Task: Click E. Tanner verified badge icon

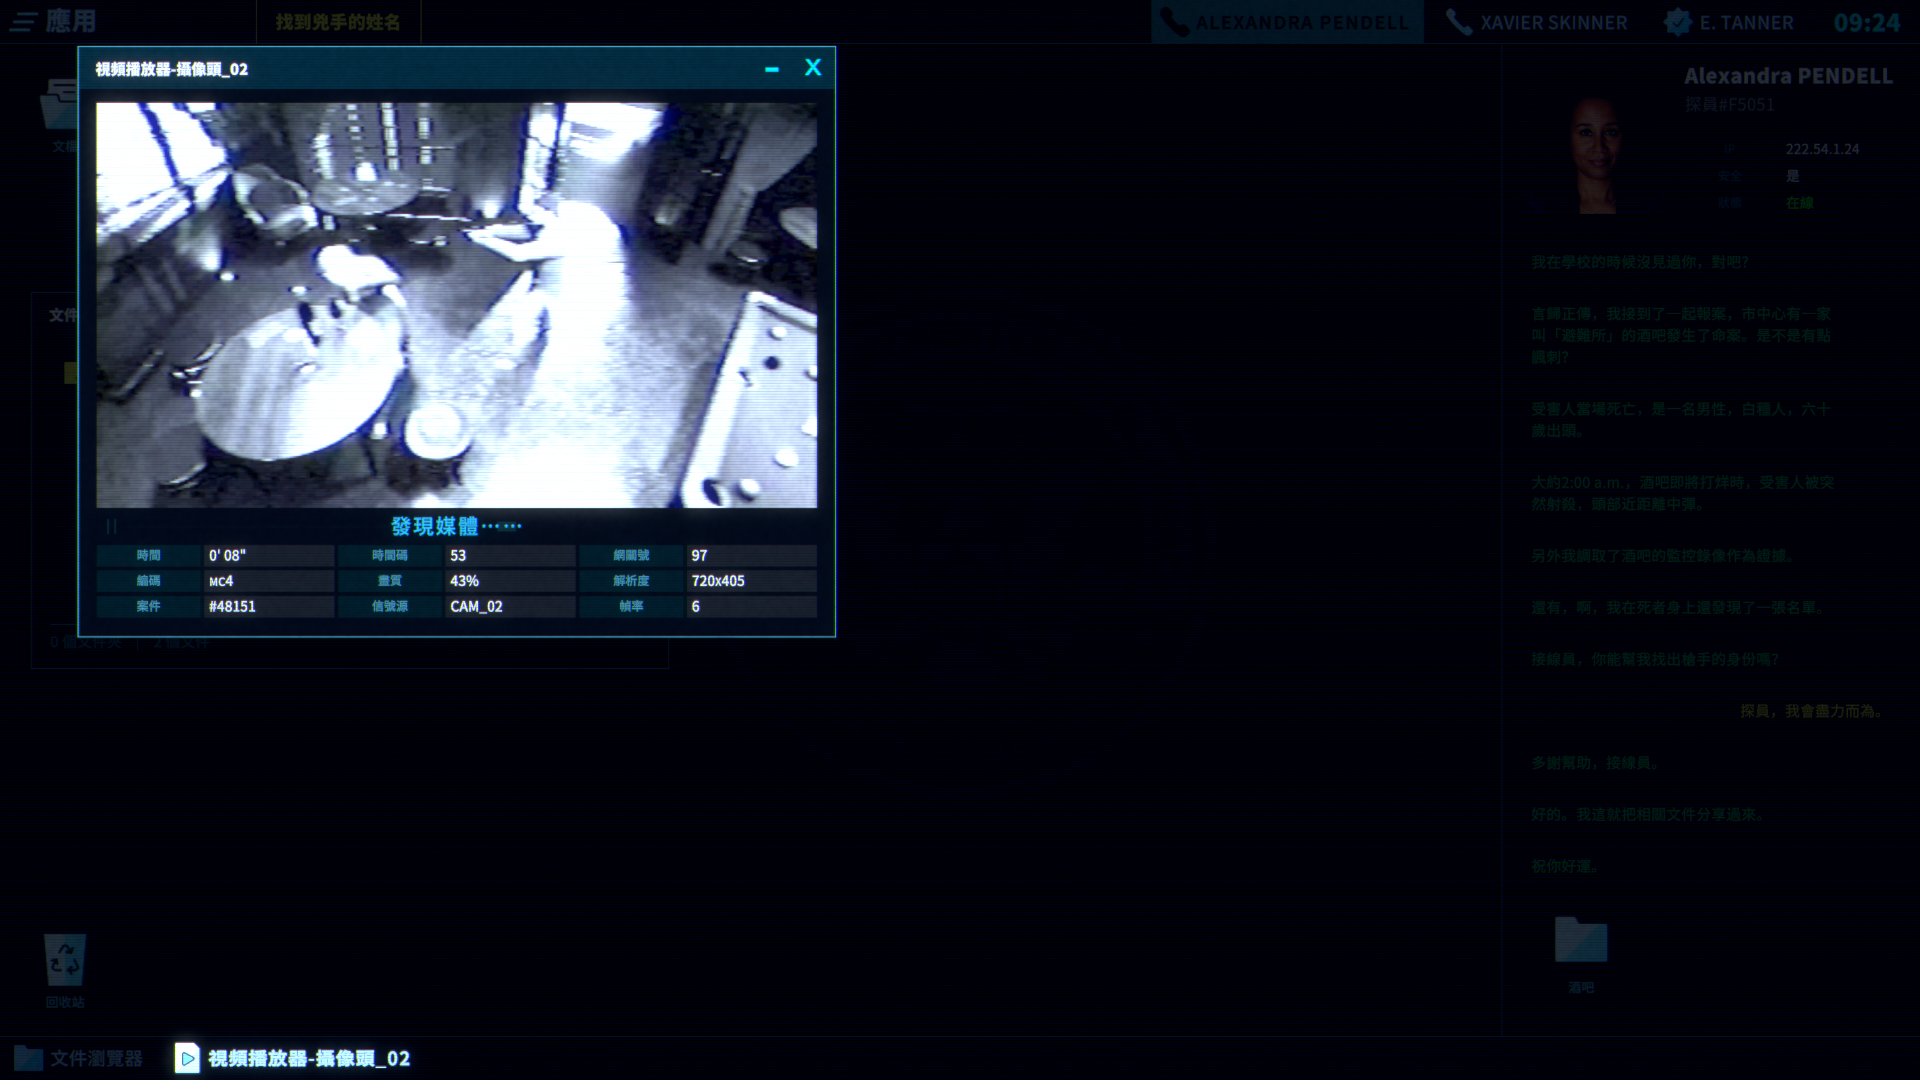Action: pos(1678,22)
